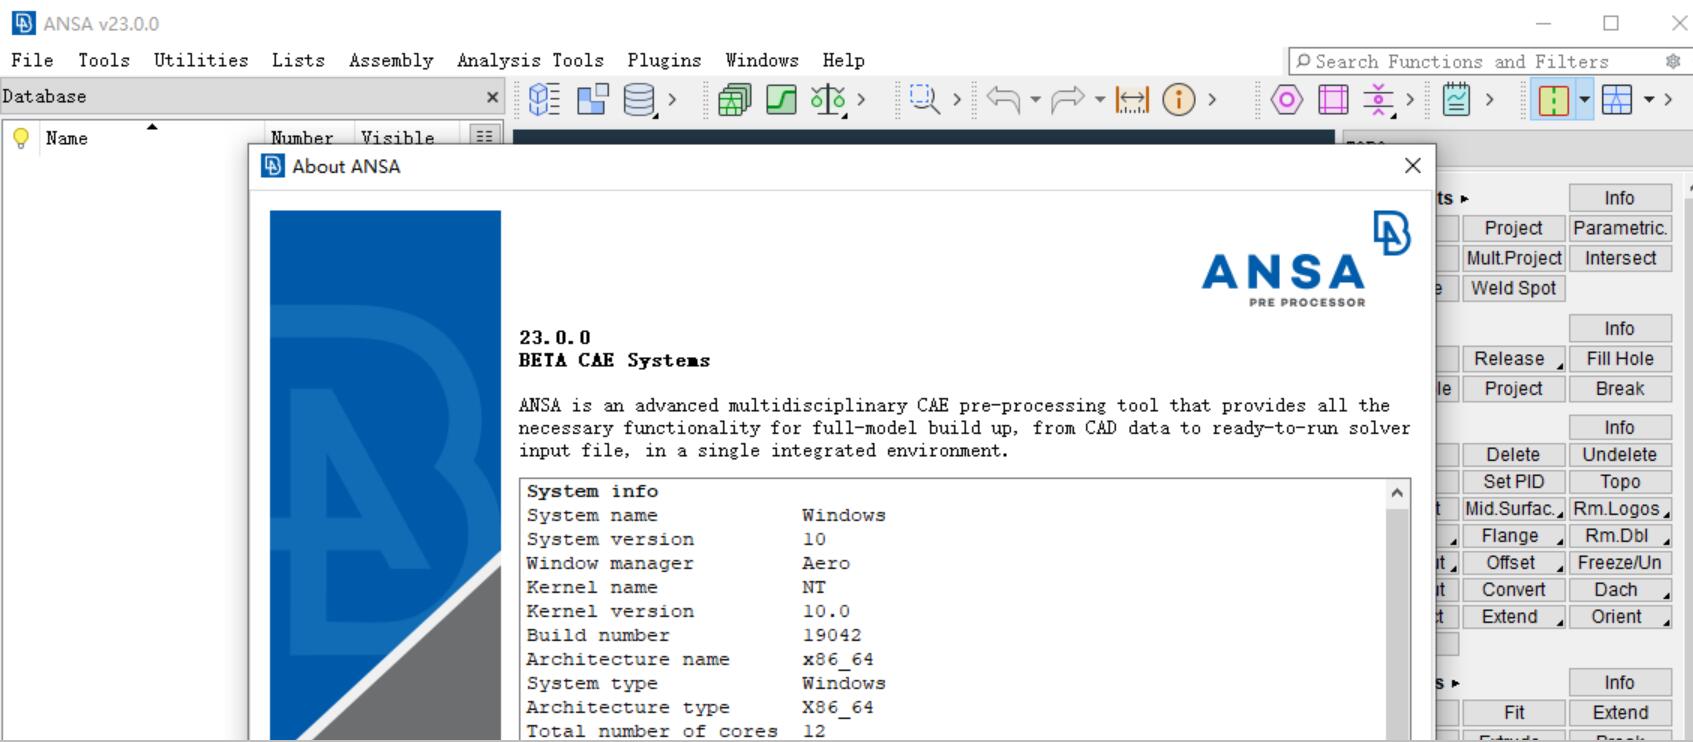The height and width of the screenshot is (742, 1693).
Task: Click the green stacked mesh boxes icon
Action: point(734,99)
